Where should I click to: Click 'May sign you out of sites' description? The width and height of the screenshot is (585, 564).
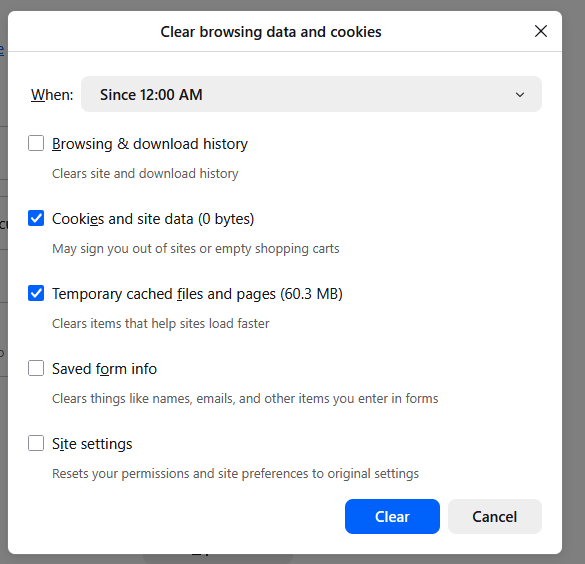[x=195, y=249]
